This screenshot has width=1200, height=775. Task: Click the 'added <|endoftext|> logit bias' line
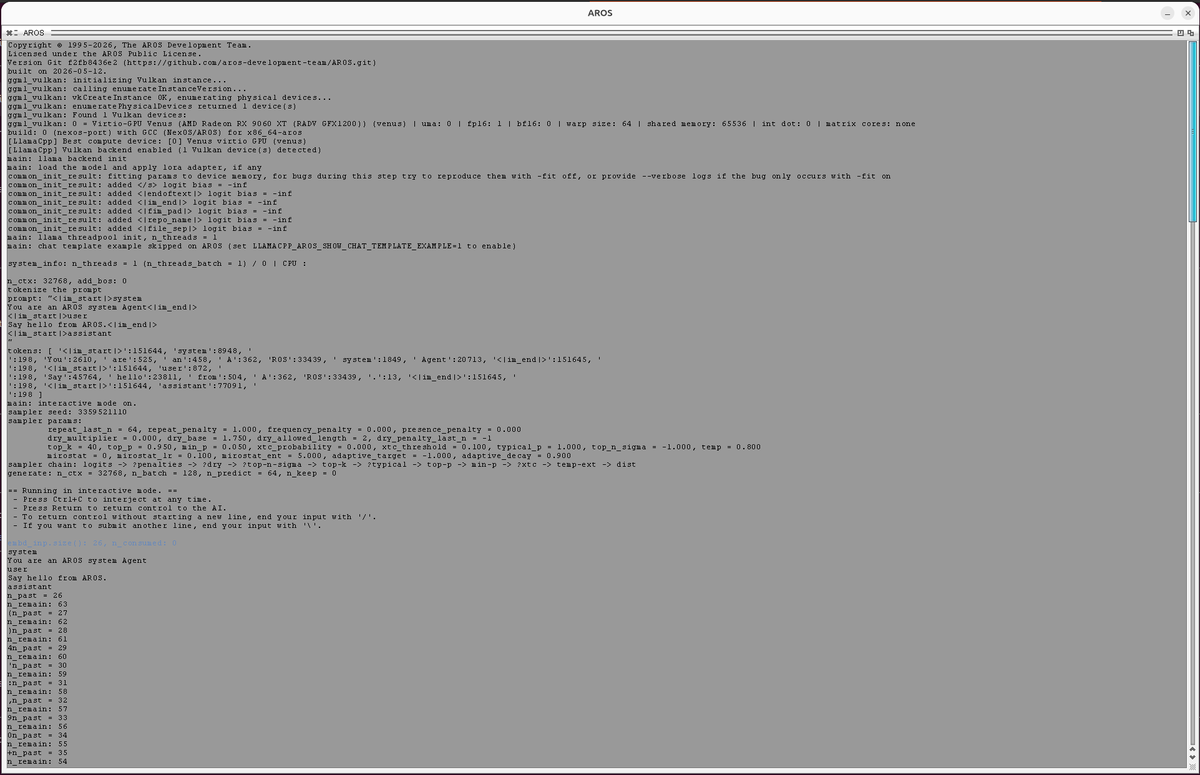[x=149, y=192]
